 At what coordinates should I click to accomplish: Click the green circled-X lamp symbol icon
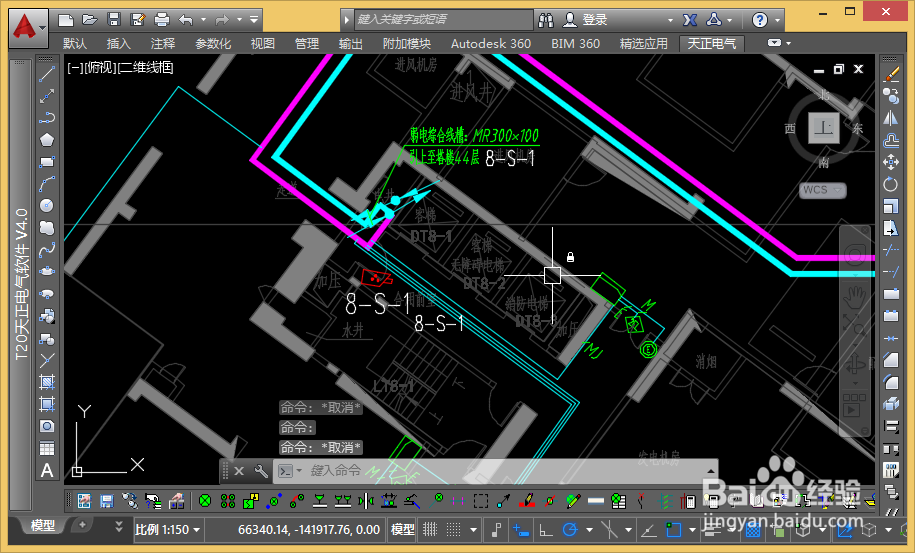pos(205,500)
